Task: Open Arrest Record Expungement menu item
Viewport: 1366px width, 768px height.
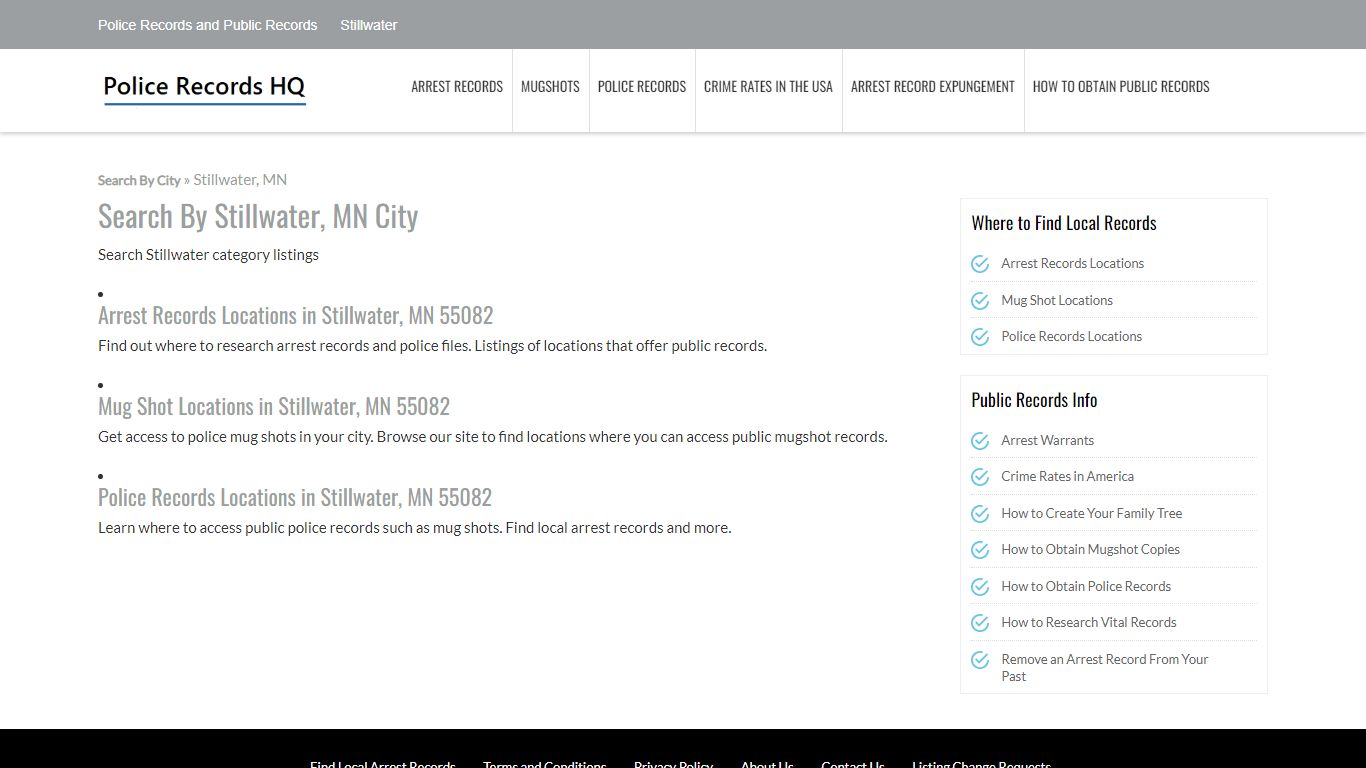Action: [933, 87]
